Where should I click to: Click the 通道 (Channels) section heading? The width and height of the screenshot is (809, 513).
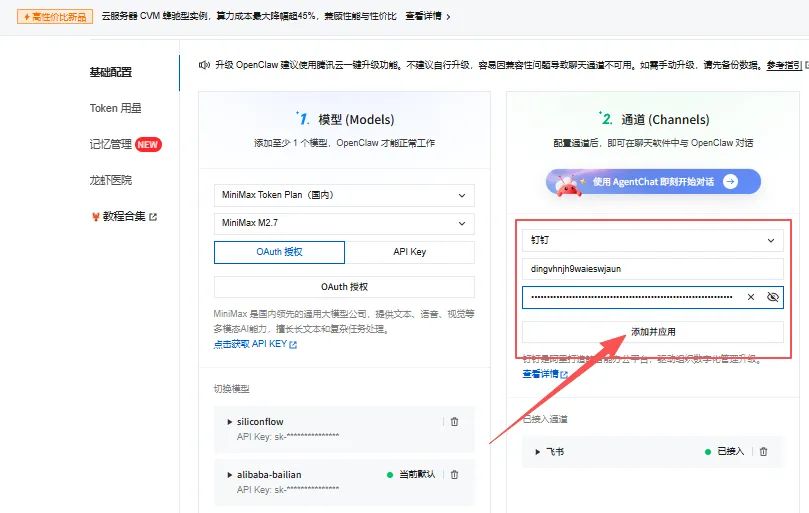[665, 120]
